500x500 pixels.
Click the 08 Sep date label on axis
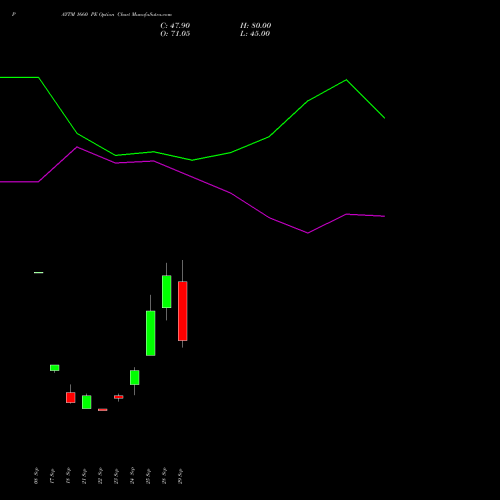coord(36,476)
